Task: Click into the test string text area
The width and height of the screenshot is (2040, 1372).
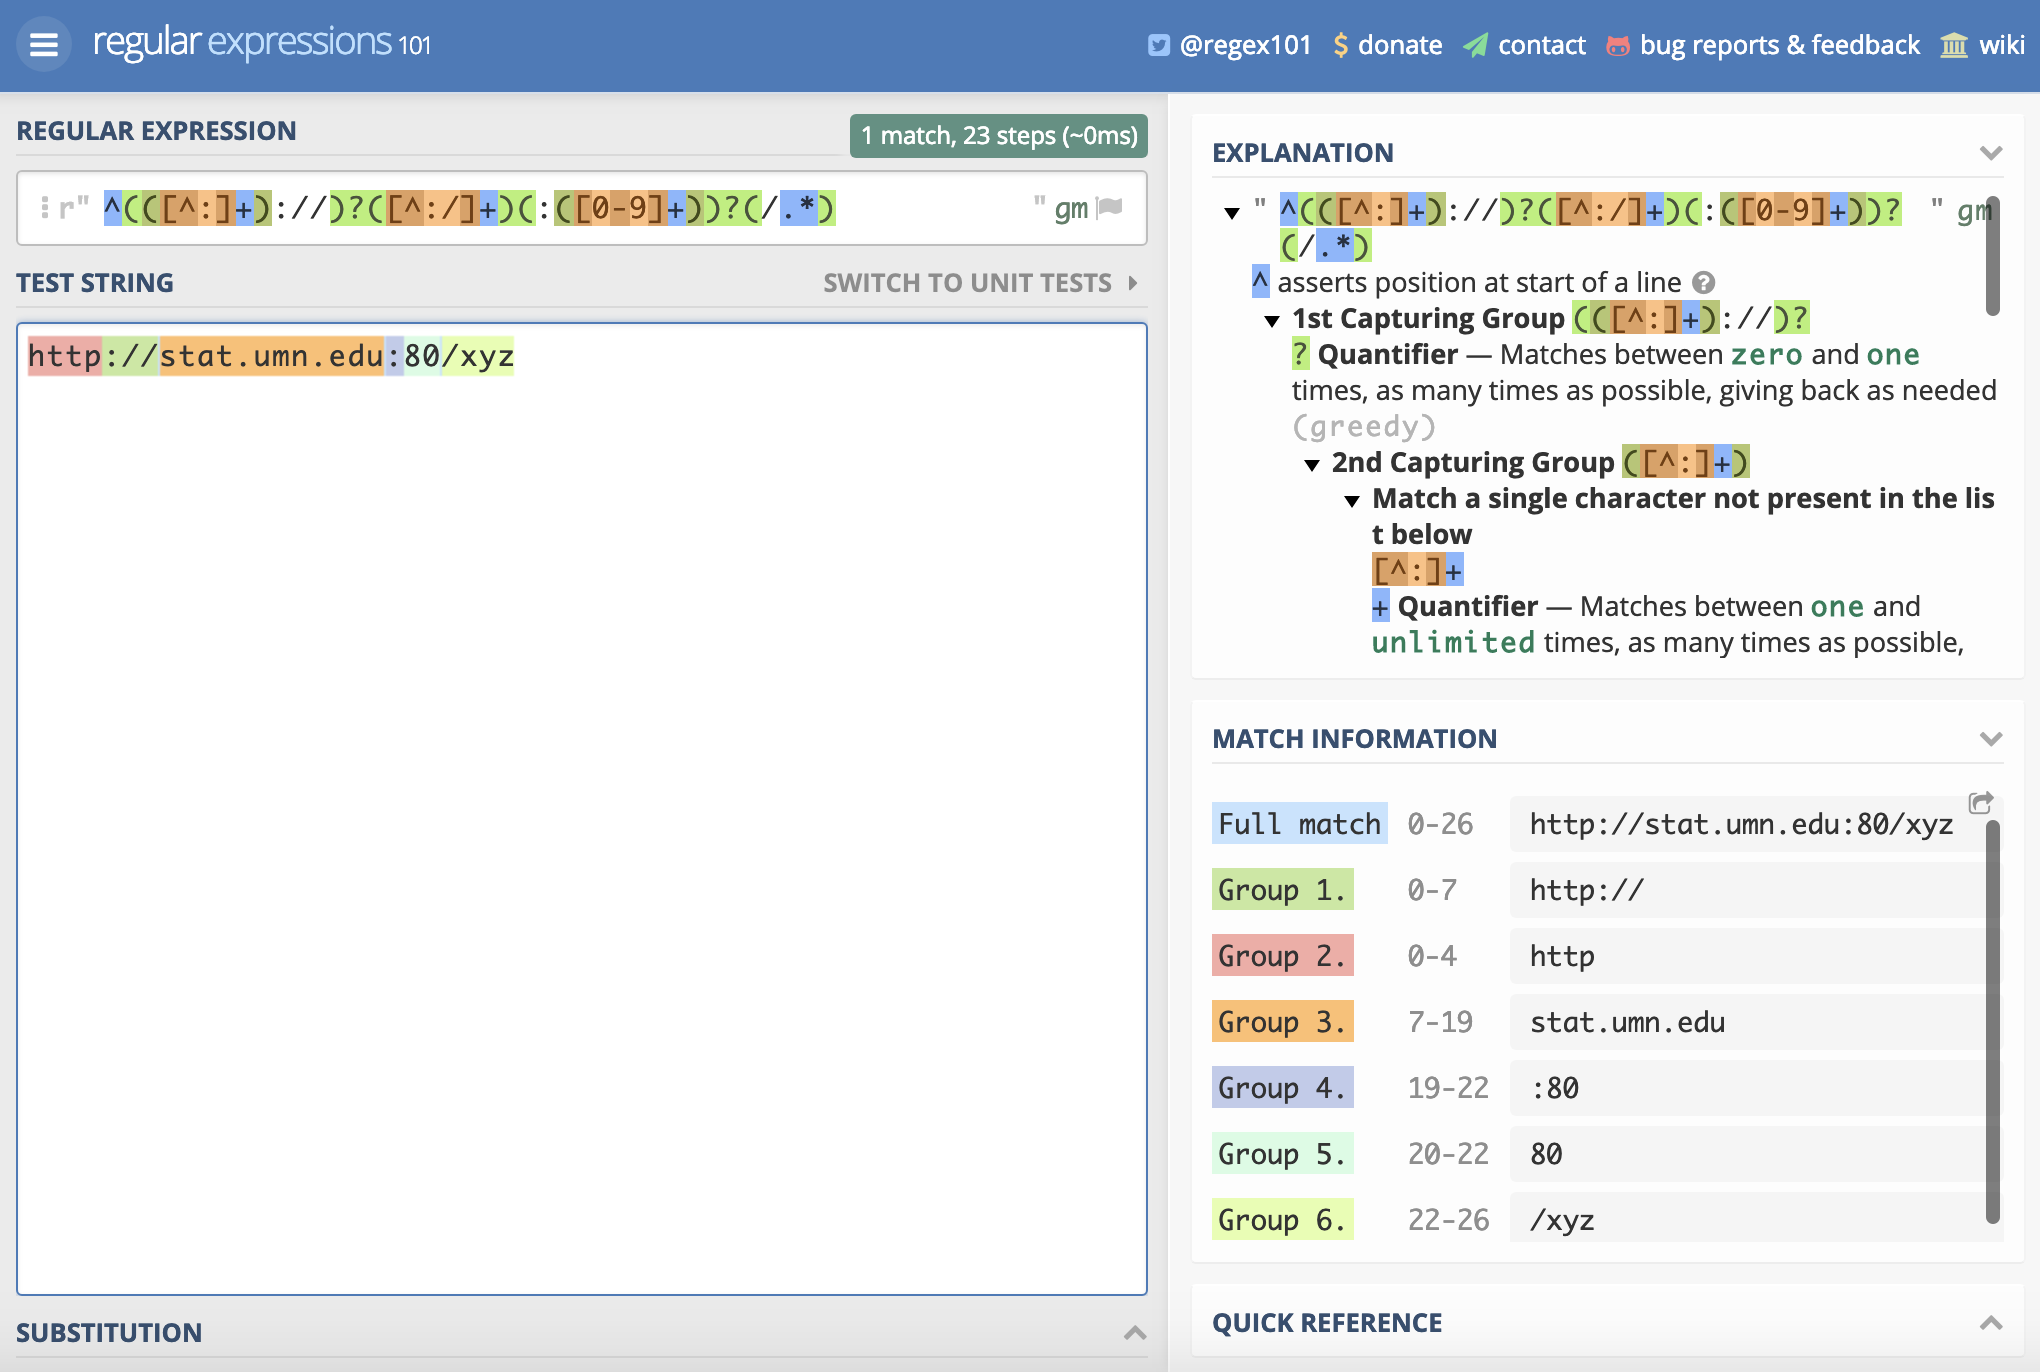Action: click(580, 800)
